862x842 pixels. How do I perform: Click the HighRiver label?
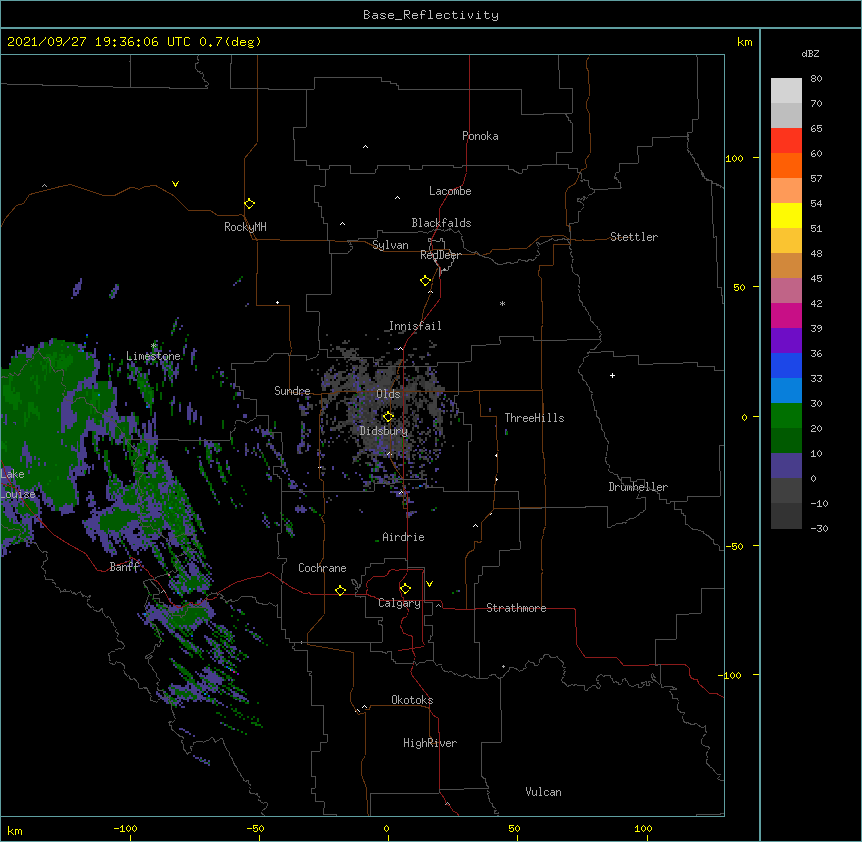430,743
